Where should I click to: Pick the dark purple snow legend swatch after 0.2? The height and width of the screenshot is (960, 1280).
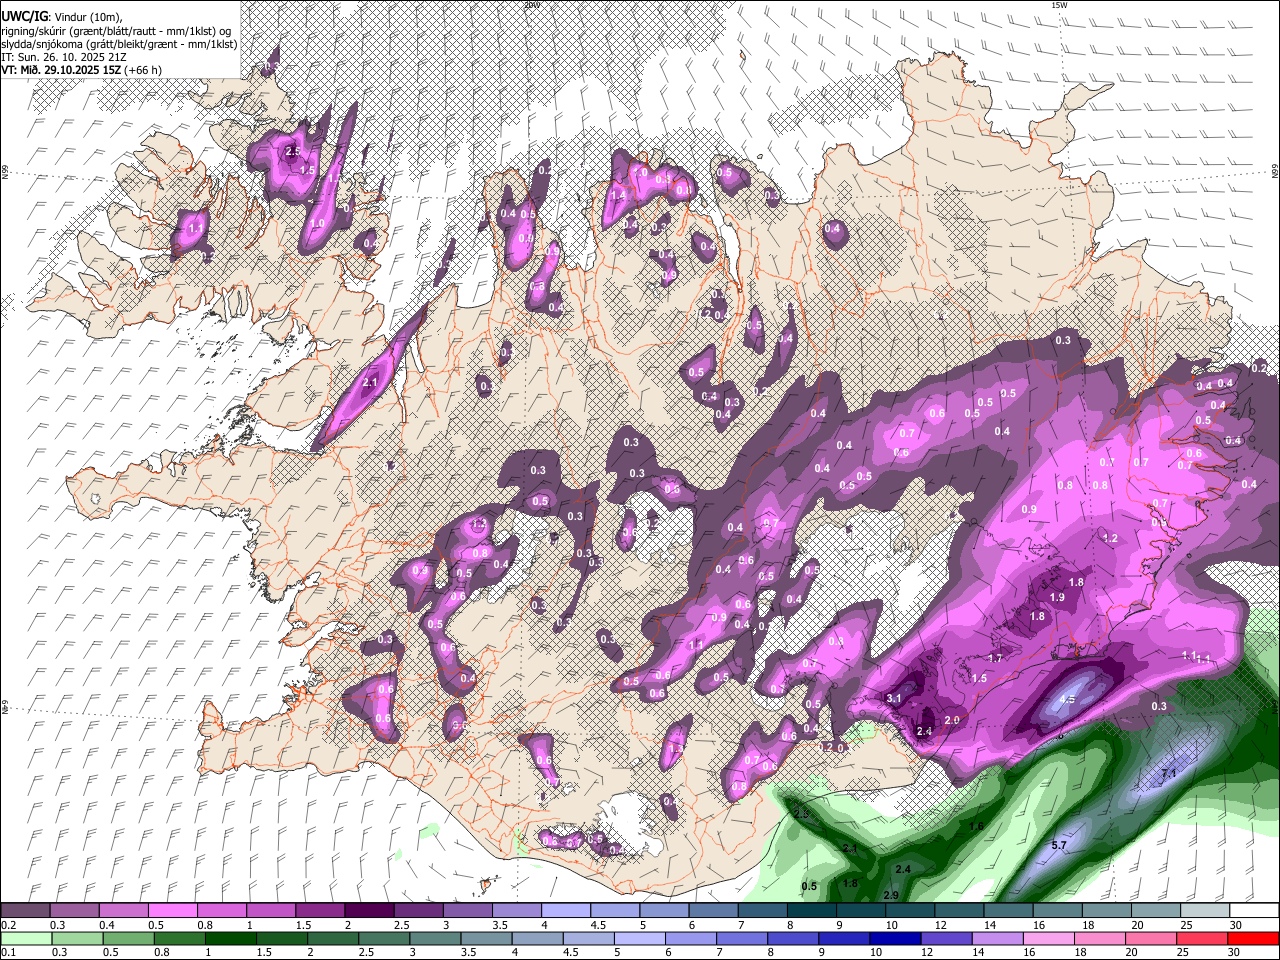[25, 911]
